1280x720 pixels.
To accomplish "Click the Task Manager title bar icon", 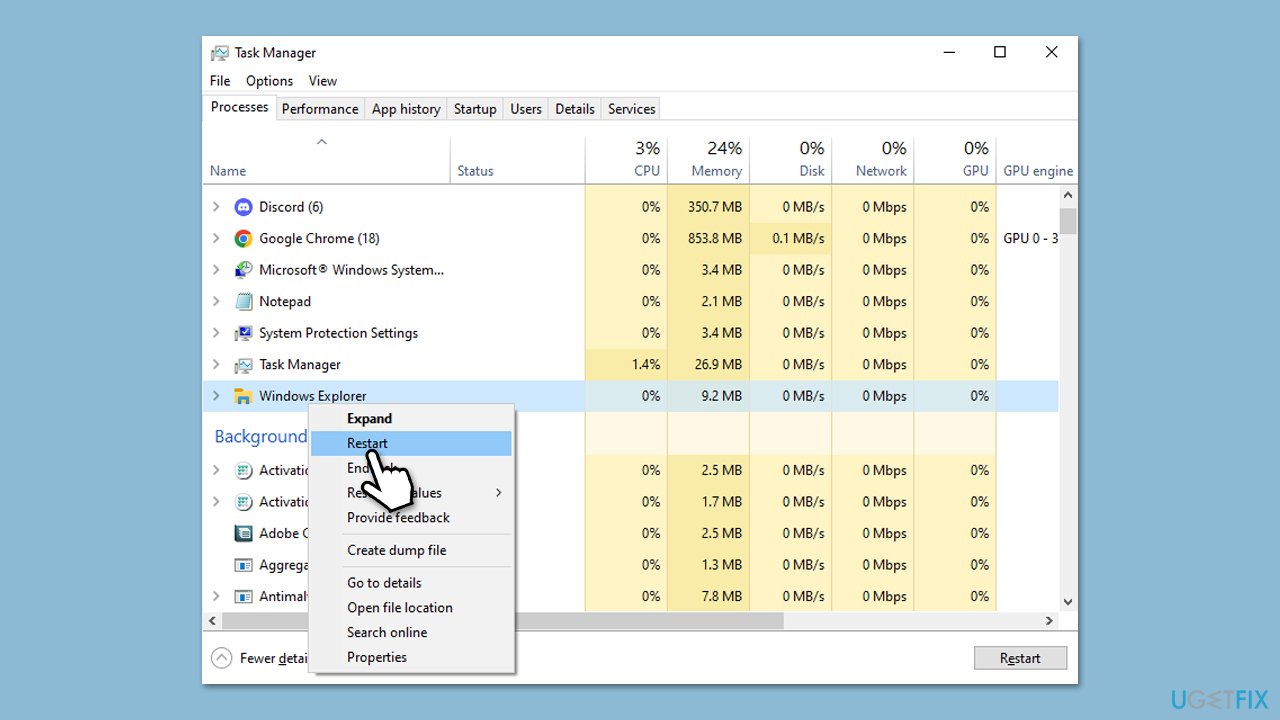I will pyautogui.click(x=219, y=53).
